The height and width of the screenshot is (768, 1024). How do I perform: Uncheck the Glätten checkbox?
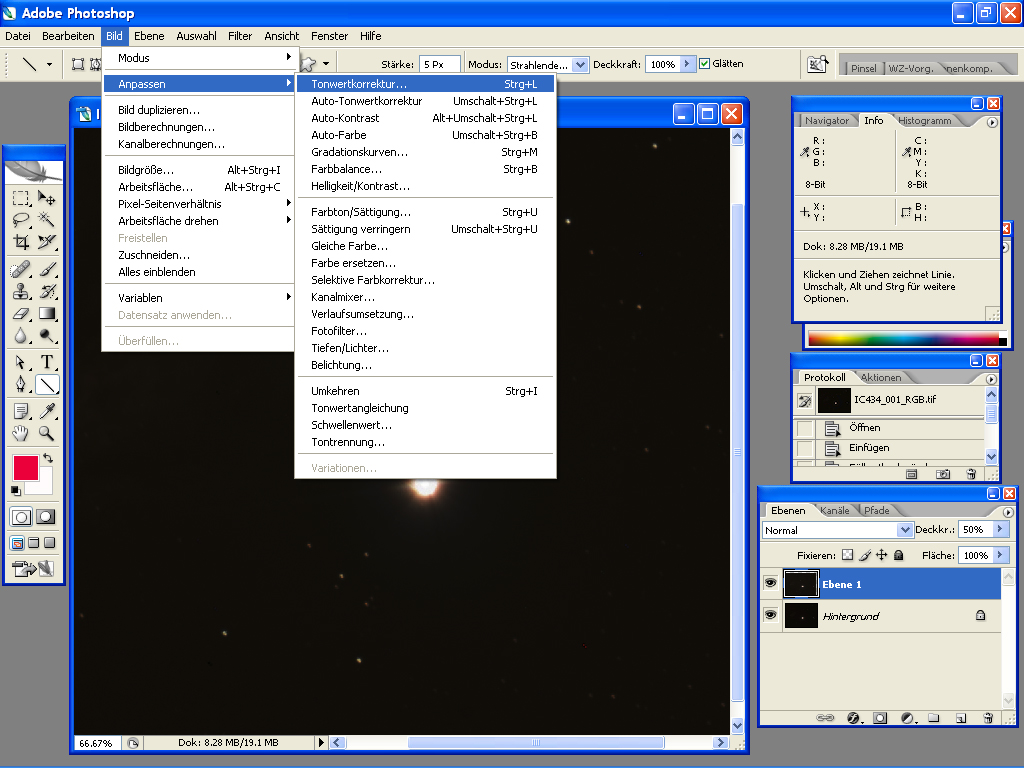(704, 63)
